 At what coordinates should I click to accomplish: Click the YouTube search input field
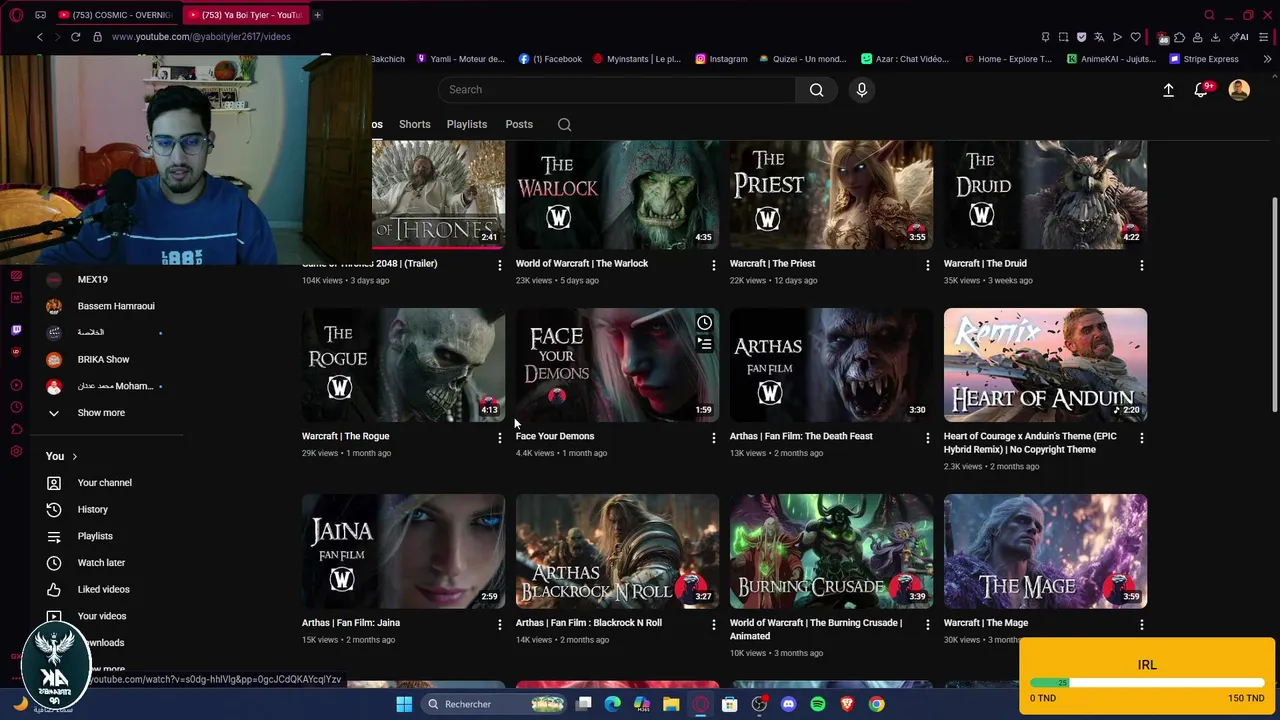coord(617,90)
